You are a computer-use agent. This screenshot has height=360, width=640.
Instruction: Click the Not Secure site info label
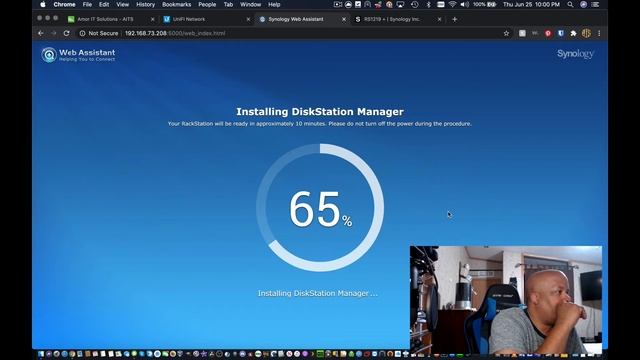pos(99,33)
